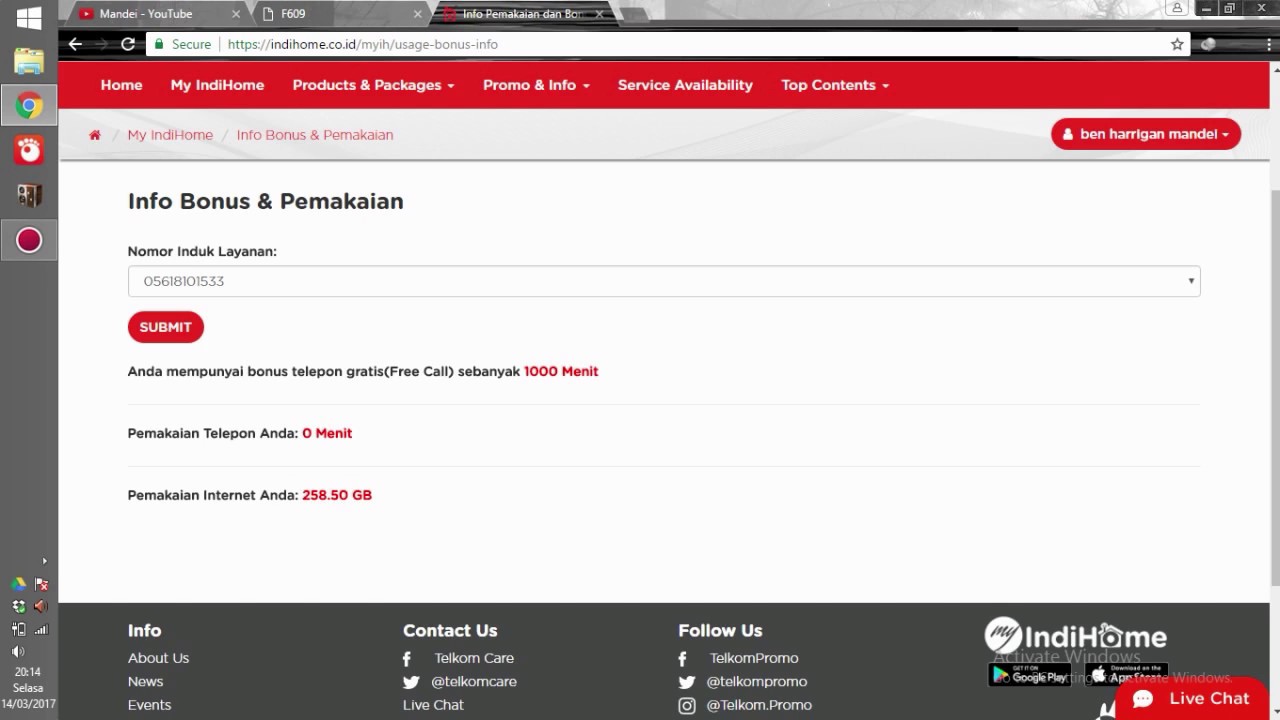Click the address bar URL

[x=362, y=44]
